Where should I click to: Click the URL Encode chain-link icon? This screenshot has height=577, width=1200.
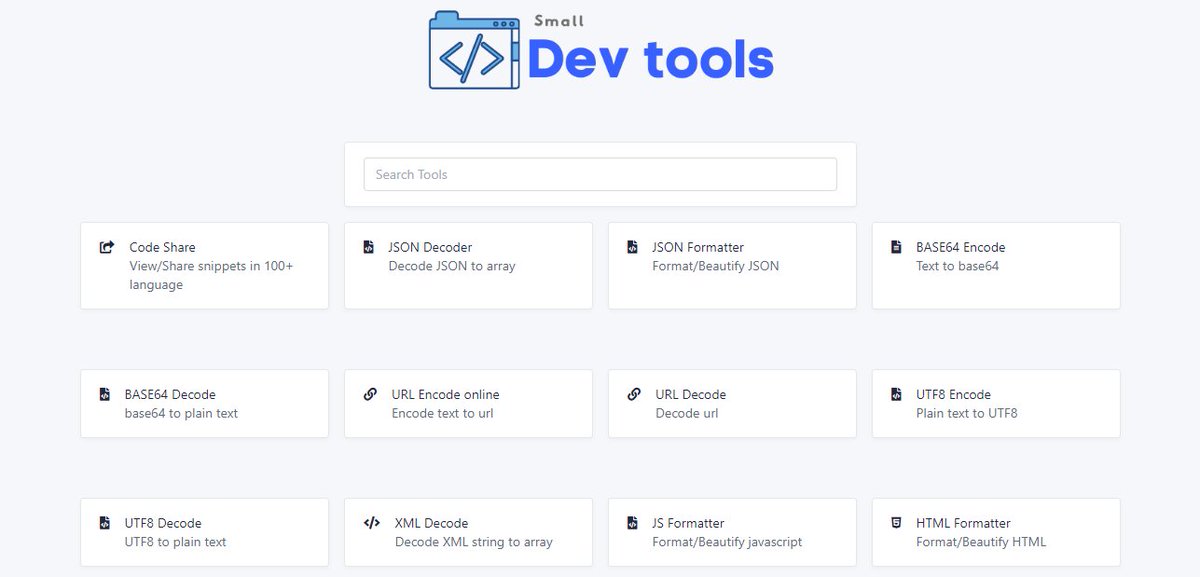click(x=369, y=394)
